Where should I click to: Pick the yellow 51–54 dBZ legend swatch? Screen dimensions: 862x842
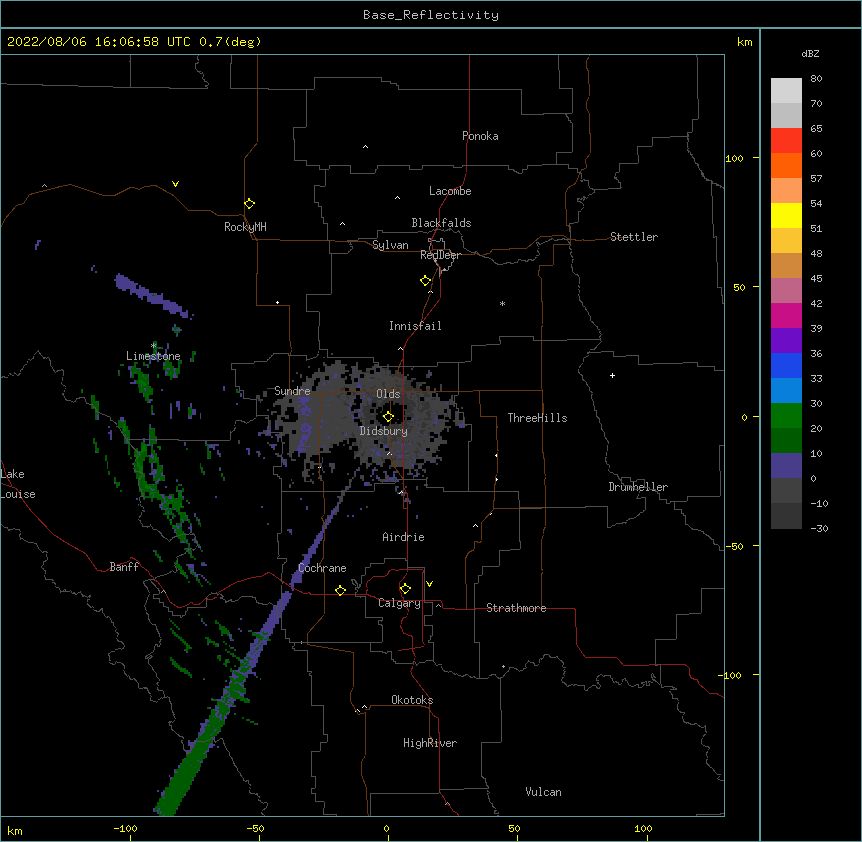point(786,215)
